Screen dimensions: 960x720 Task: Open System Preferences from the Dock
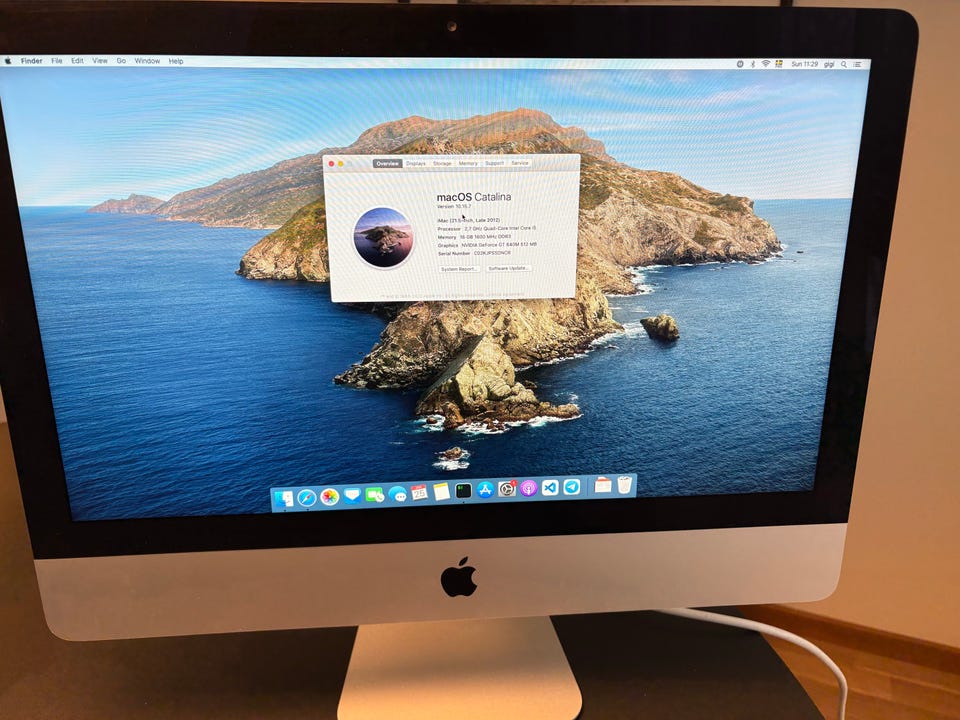point(507,489)
